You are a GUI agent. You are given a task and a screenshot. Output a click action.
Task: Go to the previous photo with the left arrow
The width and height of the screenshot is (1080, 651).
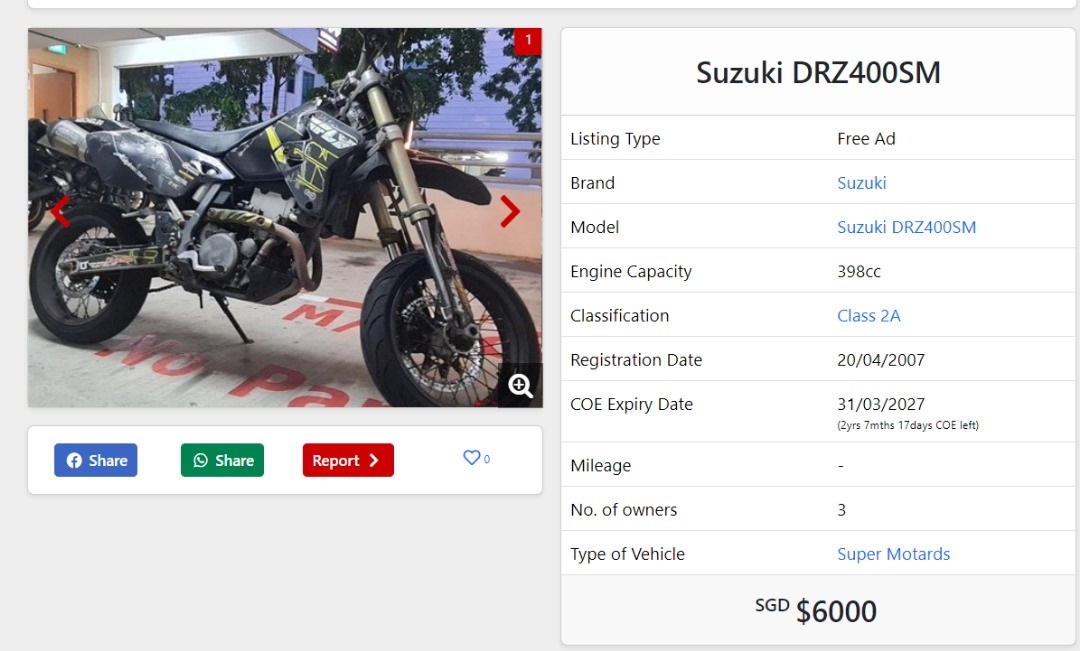[60, 211]
